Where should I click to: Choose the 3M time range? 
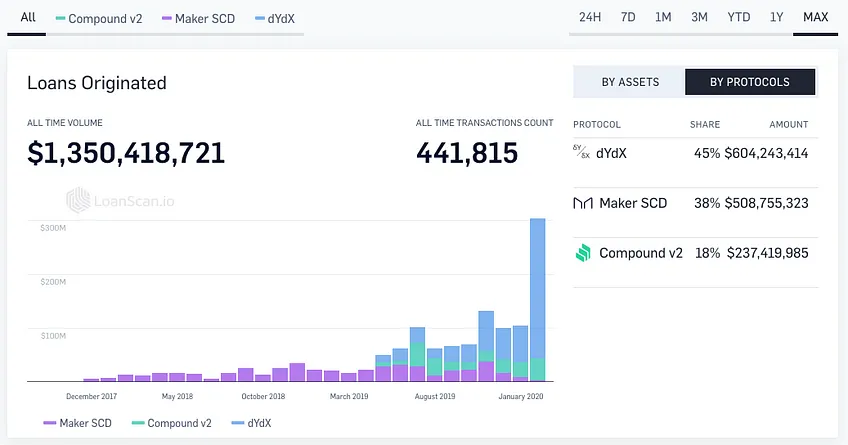(699, 17)
